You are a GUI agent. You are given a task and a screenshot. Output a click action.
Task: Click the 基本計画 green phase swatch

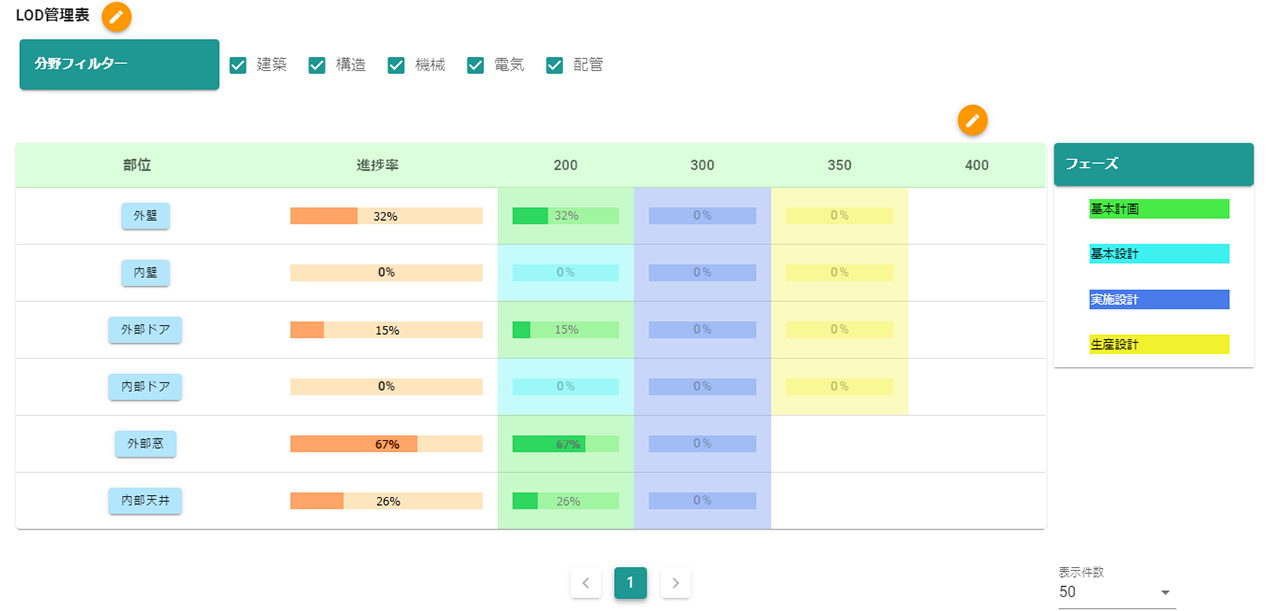(1158, 209)
